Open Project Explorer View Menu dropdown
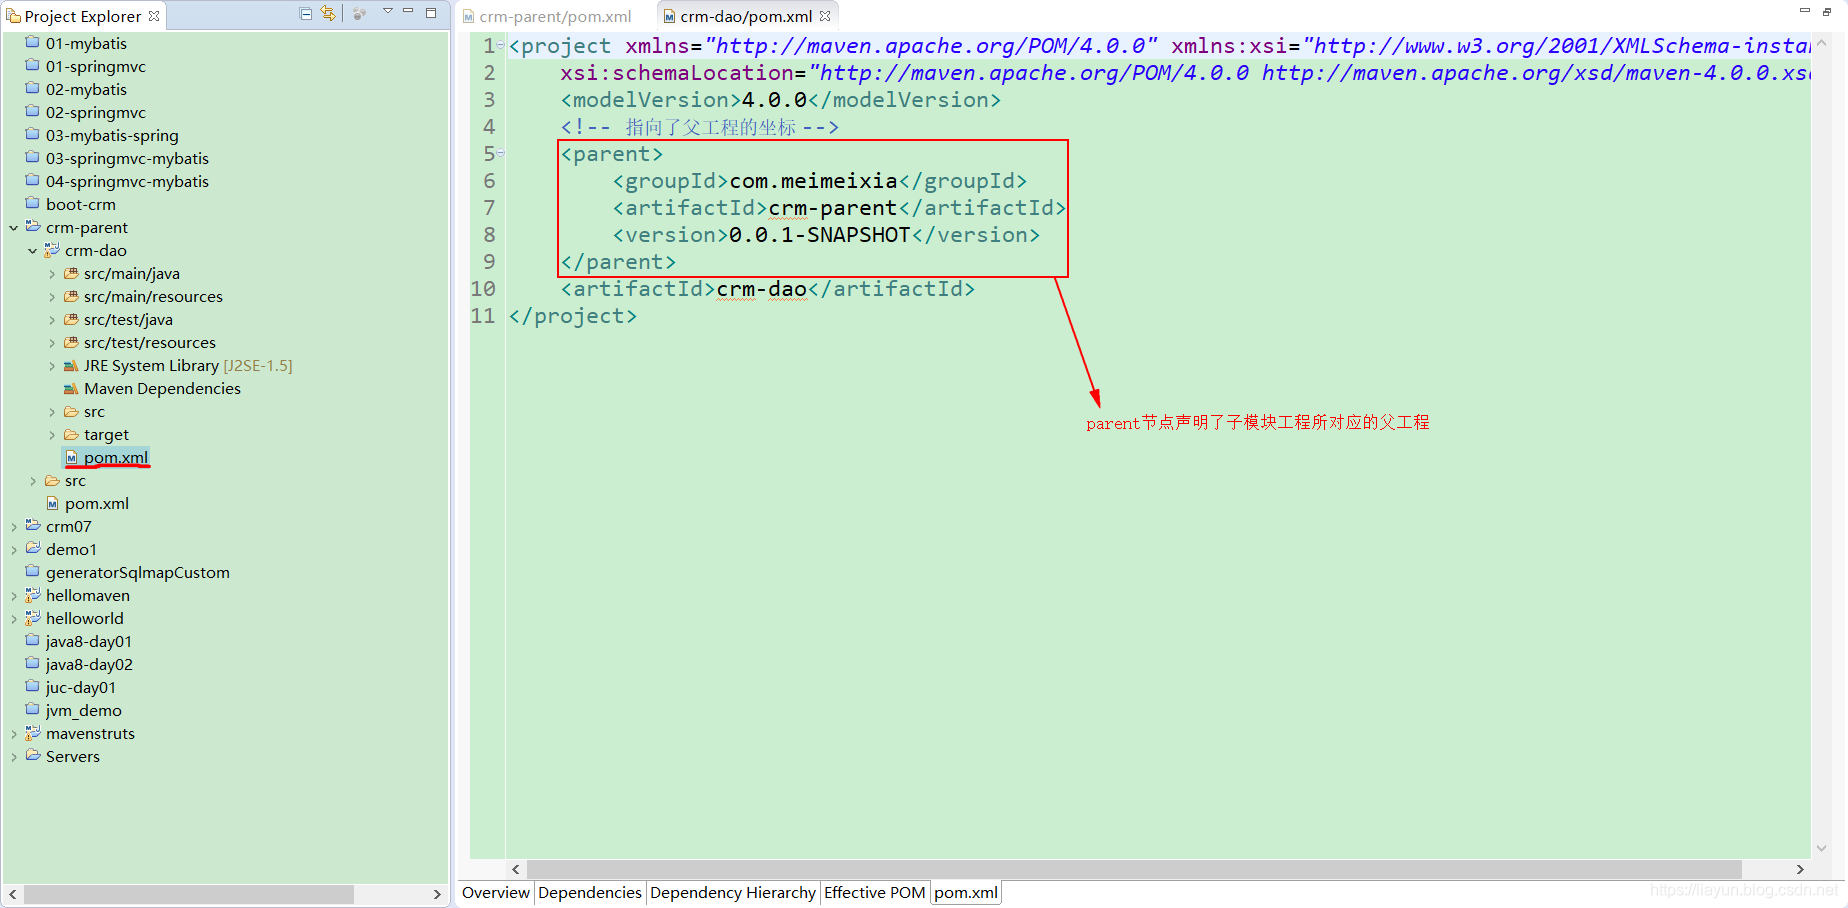1848x908 pixels. (388, 12)
